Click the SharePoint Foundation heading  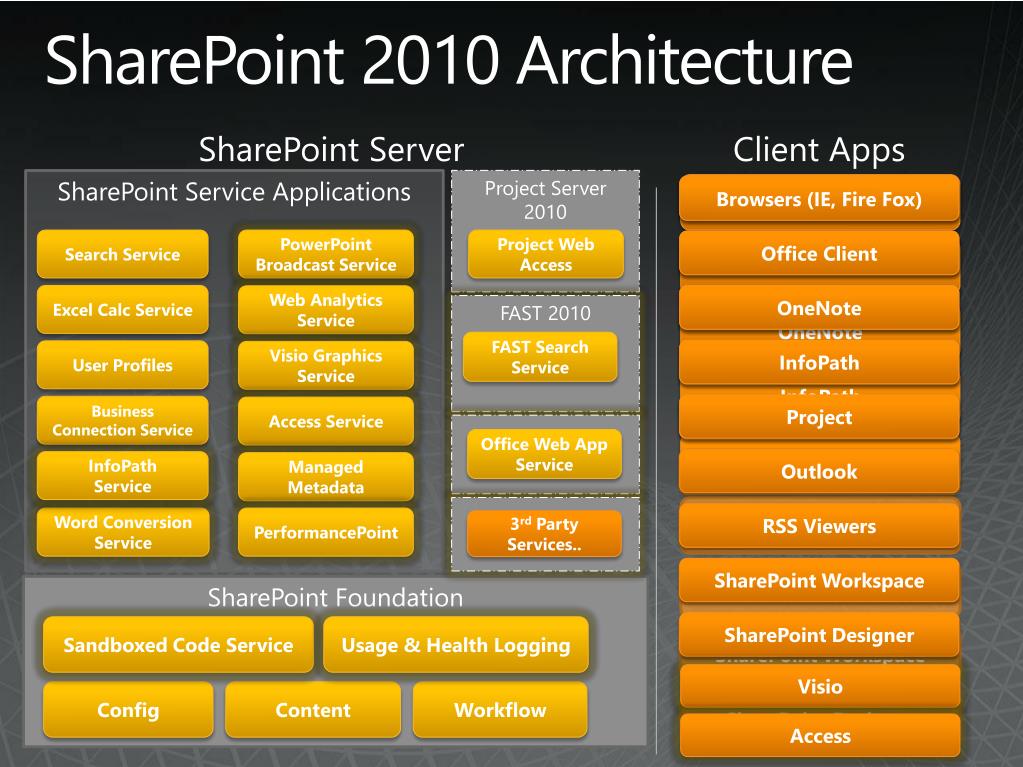(x=335, y=597)
